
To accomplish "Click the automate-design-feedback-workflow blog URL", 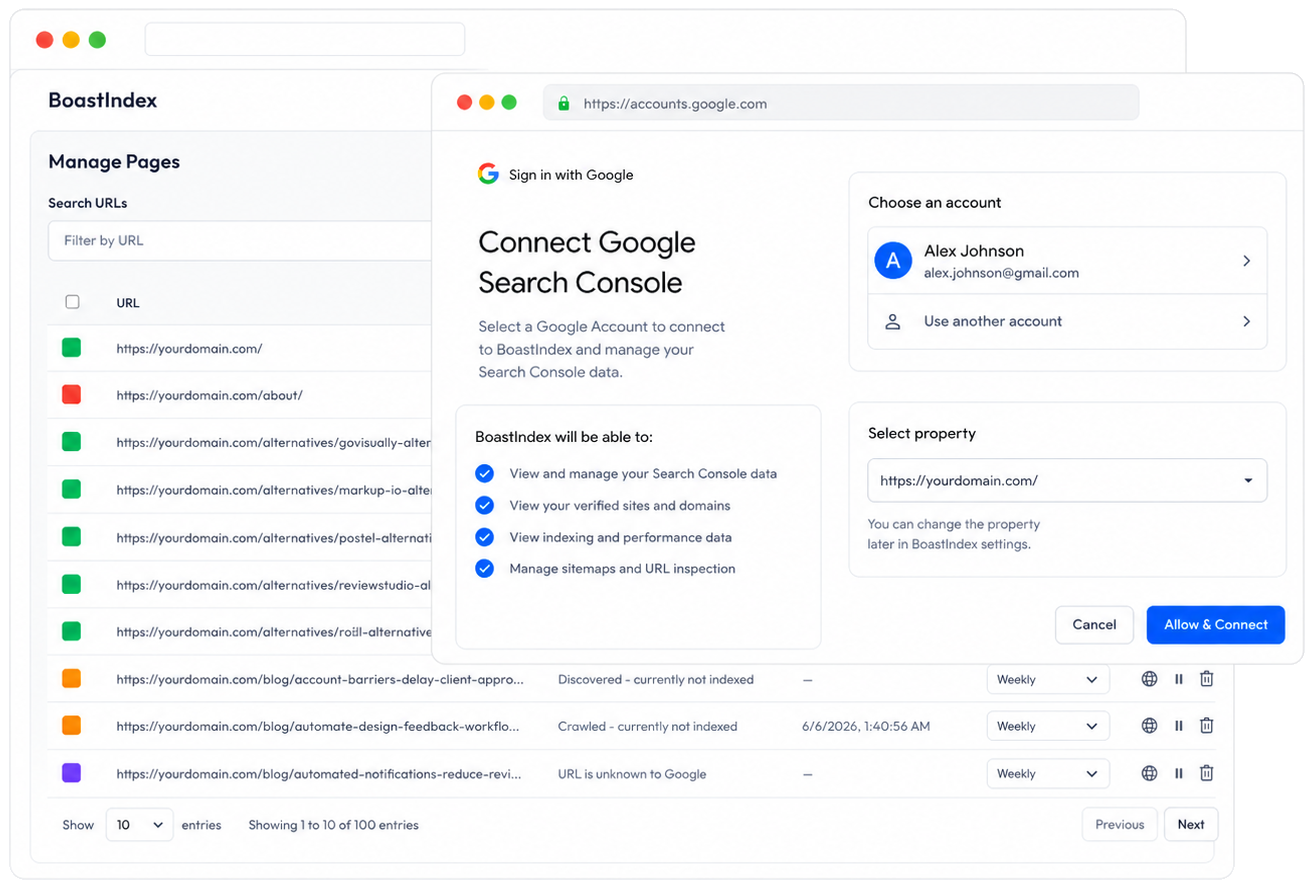I will 318,726.
